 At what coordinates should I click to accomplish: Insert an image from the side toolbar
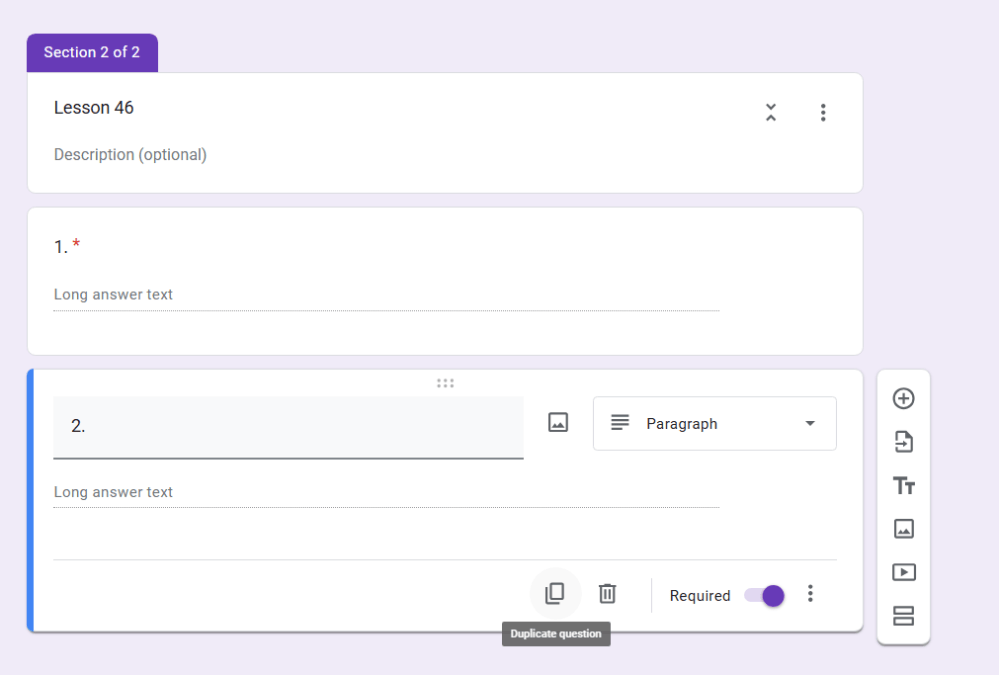[x=903, y=529]
